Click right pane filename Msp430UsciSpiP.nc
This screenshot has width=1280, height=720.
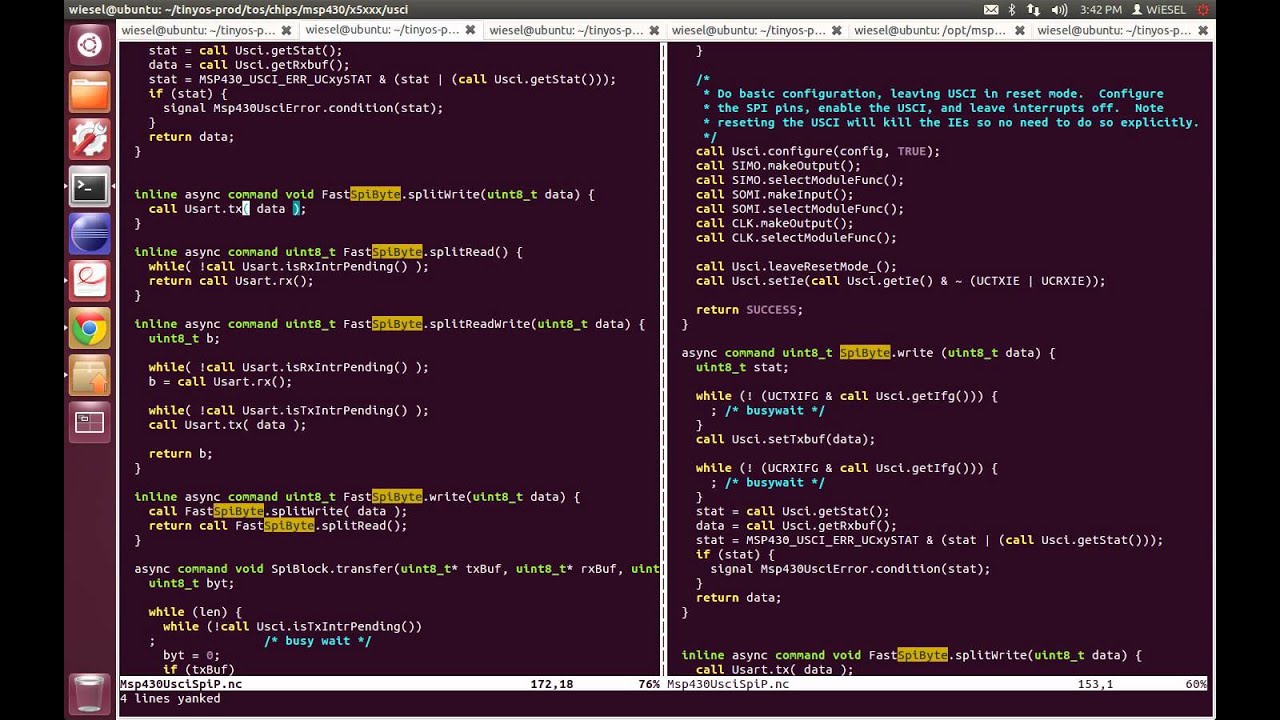pyautogui.click(x=728, y=684)
